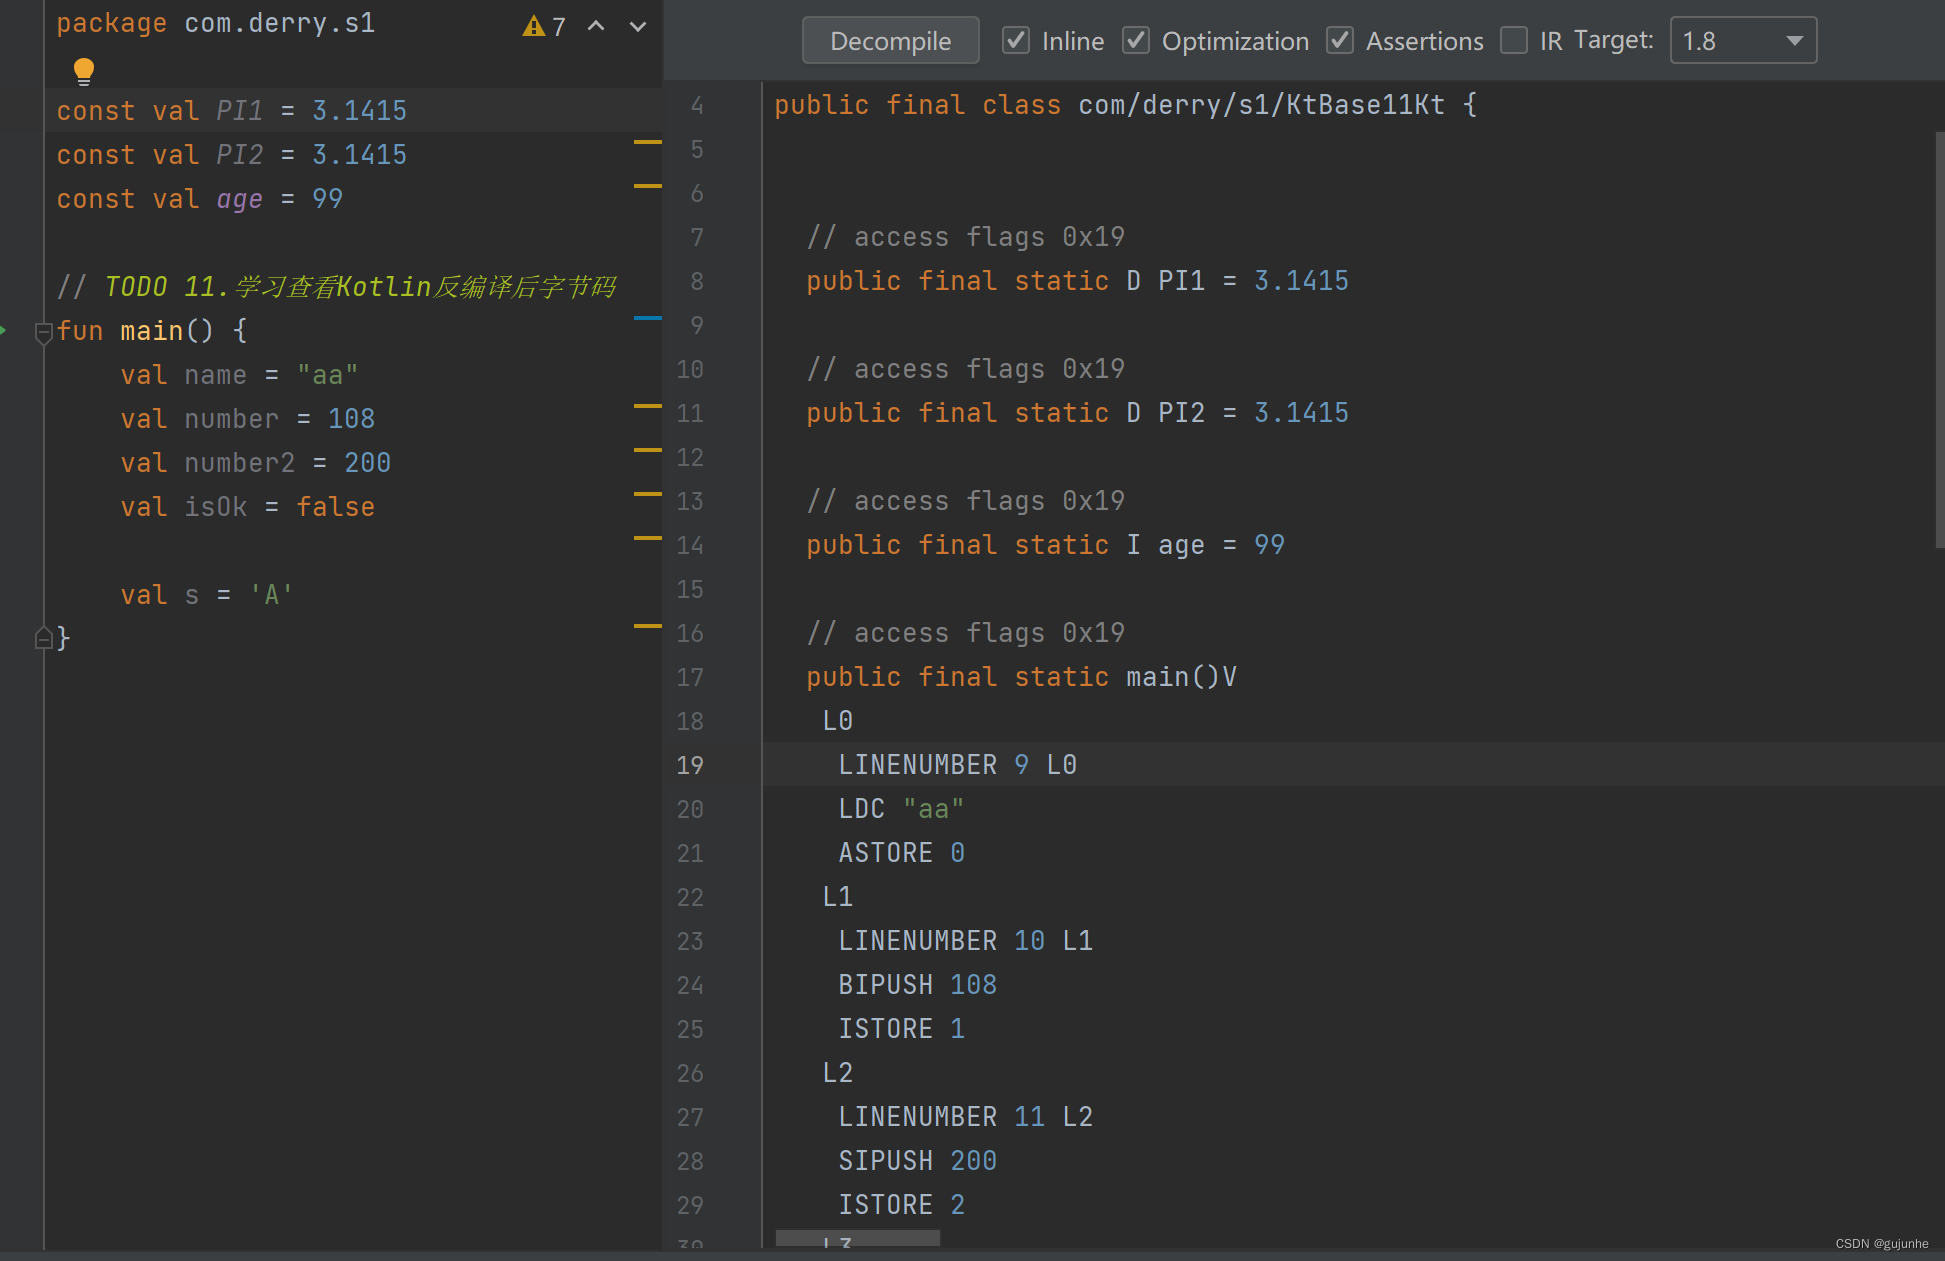
Task: Run main via the green gutter arrow
Action: [x=7, y=330]
